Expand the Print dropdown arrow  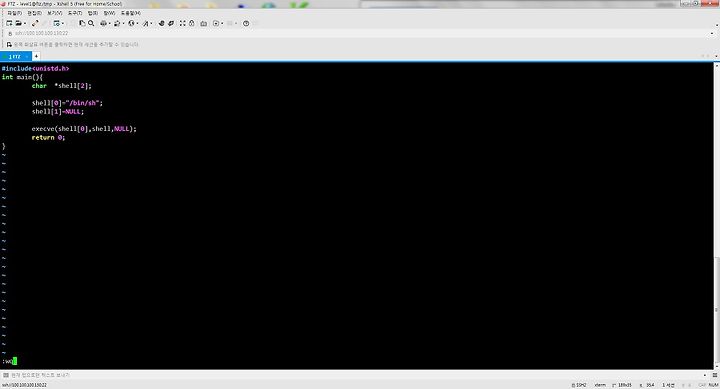coord(109,23)
